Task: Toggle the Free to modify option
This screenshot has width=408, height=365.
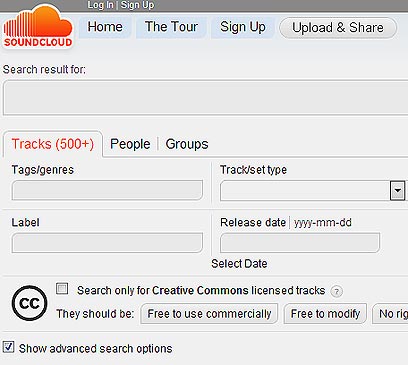Action: point(325,314)
